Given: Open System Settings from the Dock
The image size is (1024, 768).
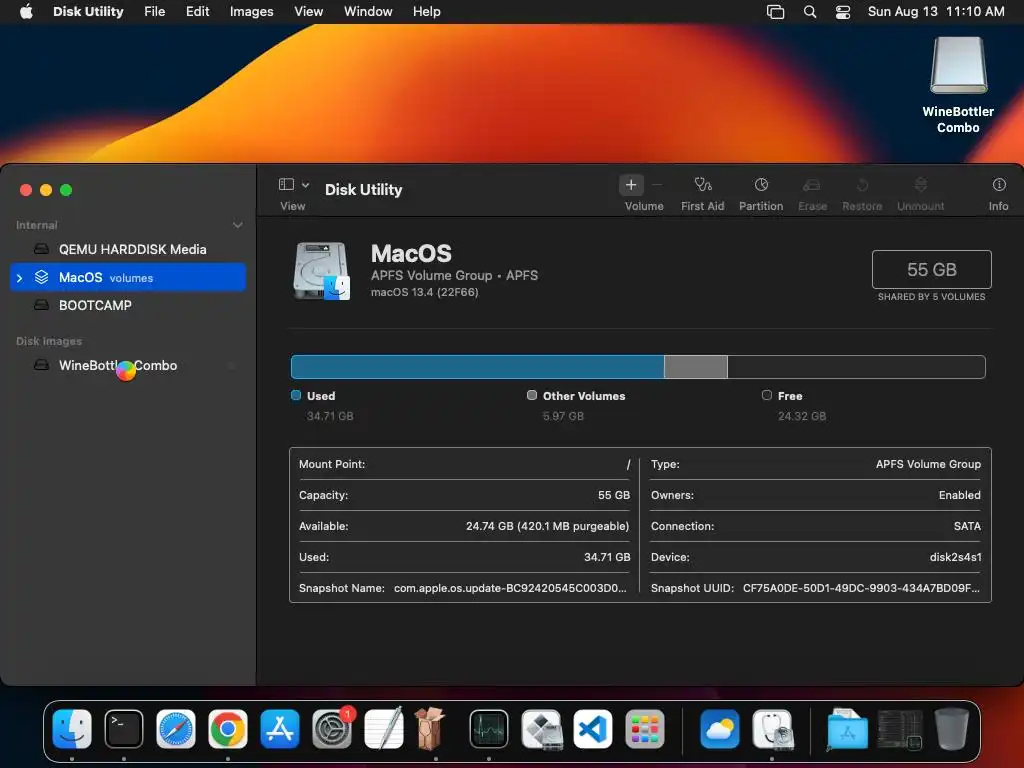Looking at the screenshot, I should pos(332,729).
